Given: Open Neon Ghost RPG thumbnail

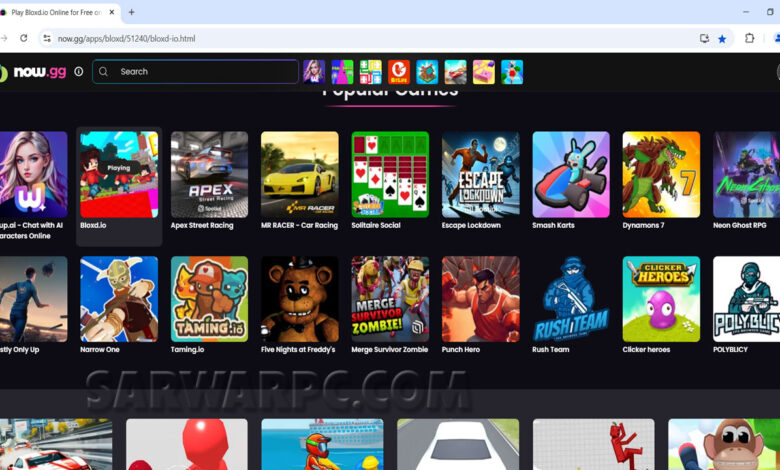Looking at the screenshot, I should click(747, 175).
